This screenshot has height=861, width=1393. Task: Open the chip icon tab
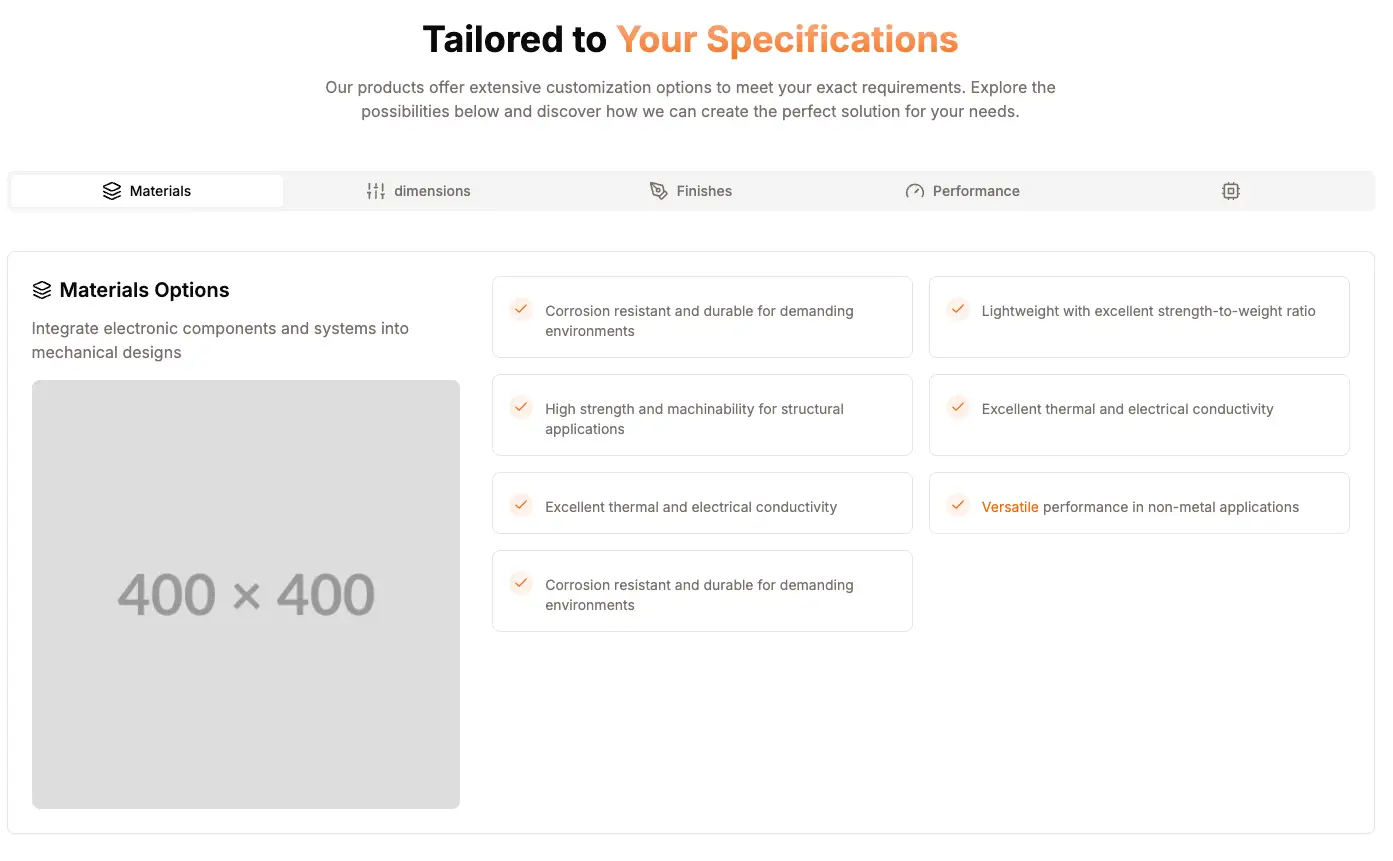[x=1231, y=191]
